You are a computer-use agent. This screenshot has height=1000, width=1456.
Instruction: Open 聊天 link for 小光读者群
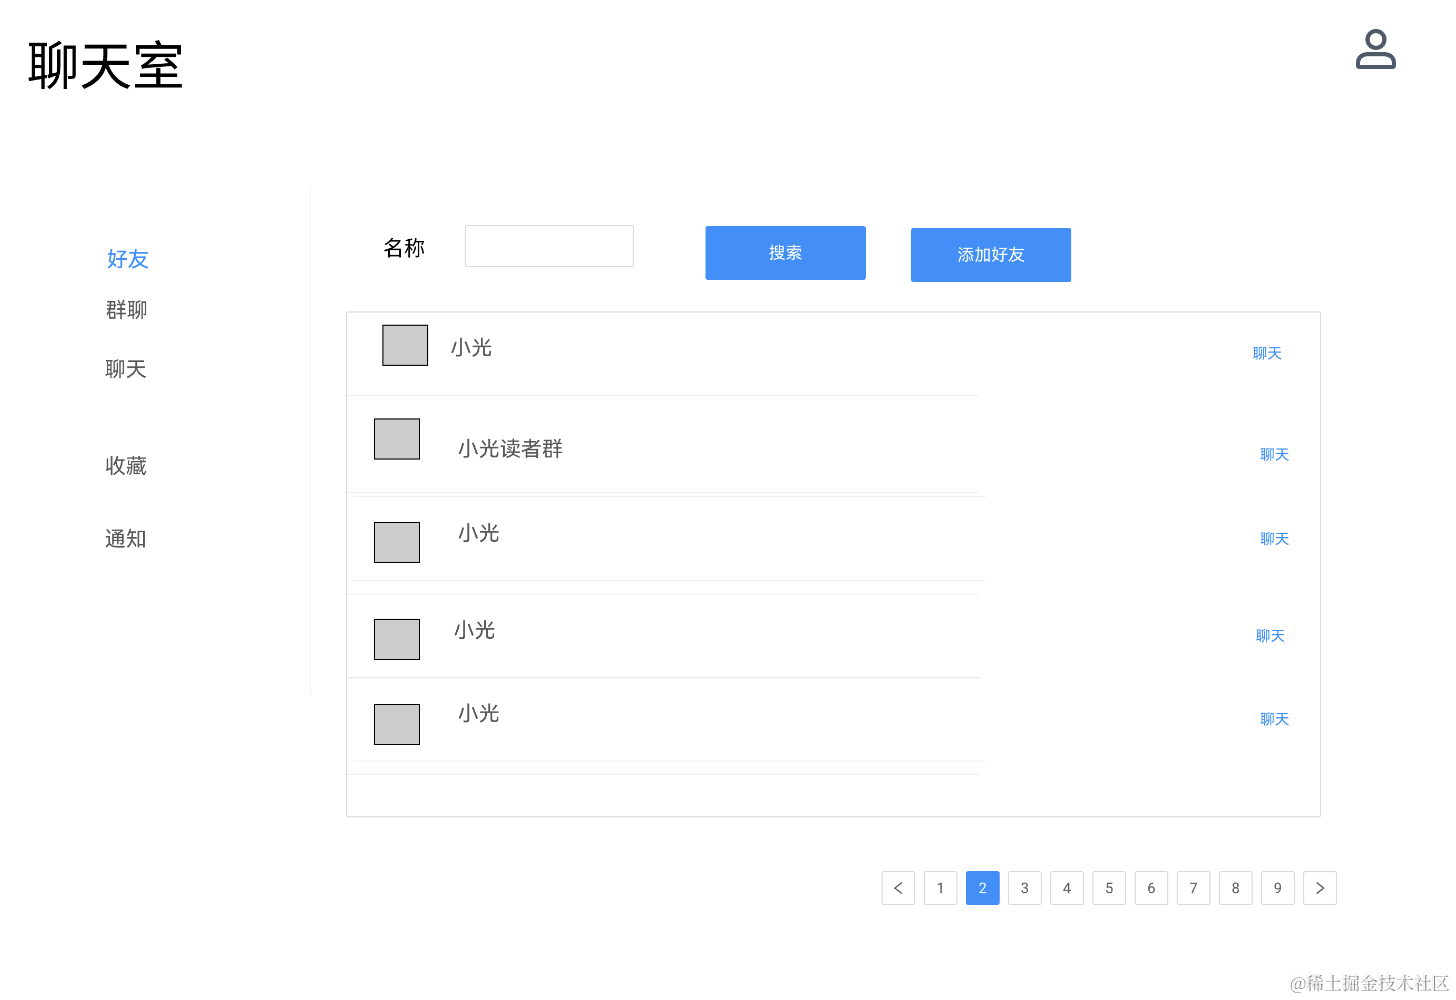1274,454
